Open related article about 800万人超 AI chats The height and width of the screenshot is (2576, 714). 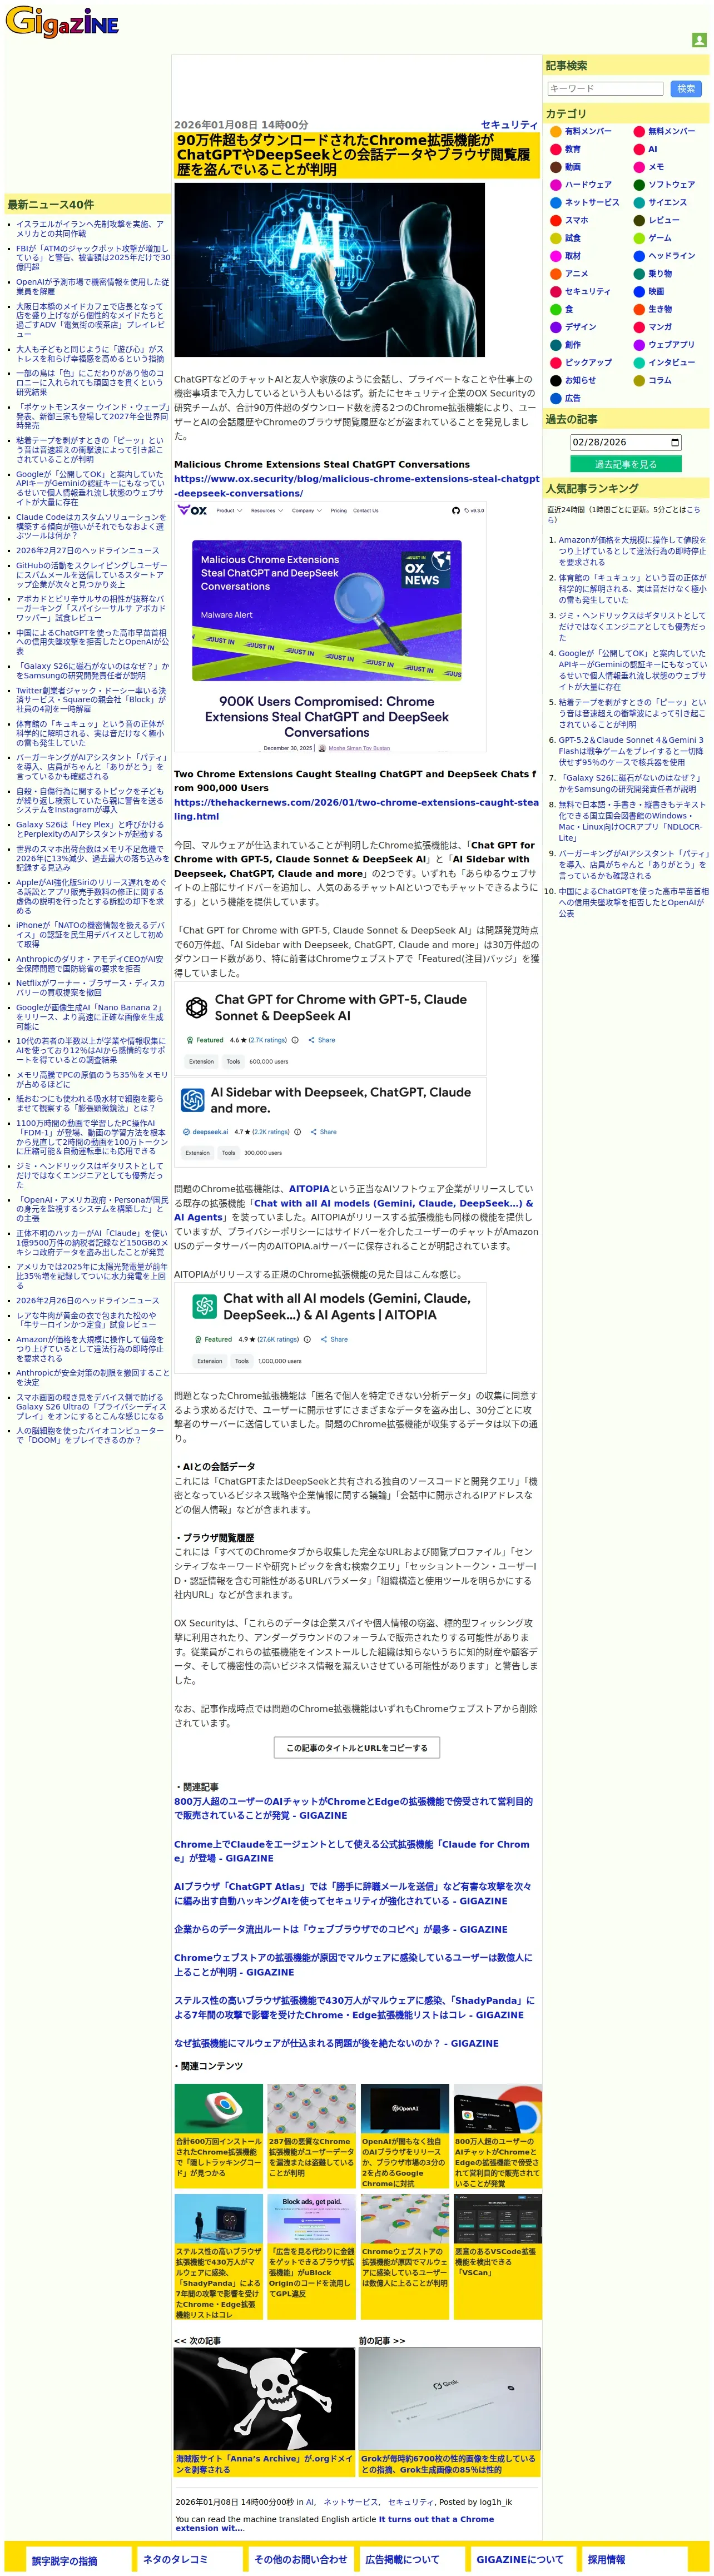point(353,1808)
